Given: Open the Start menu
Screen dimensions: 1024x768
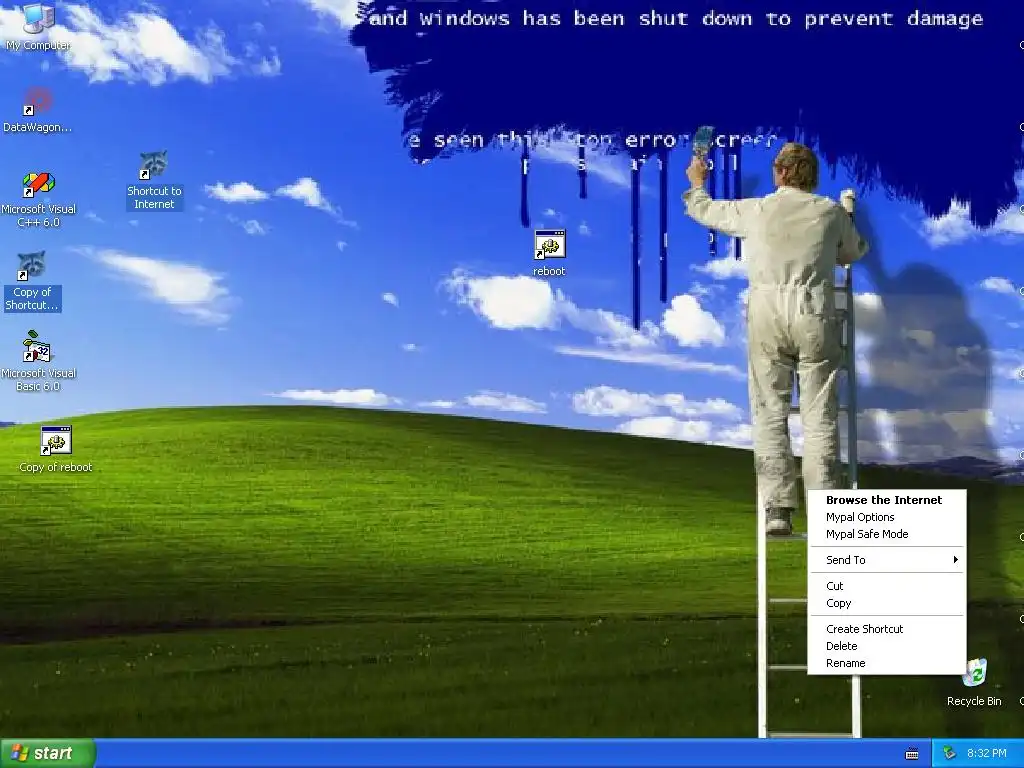Looking at the screenshot, I should 48,753.
